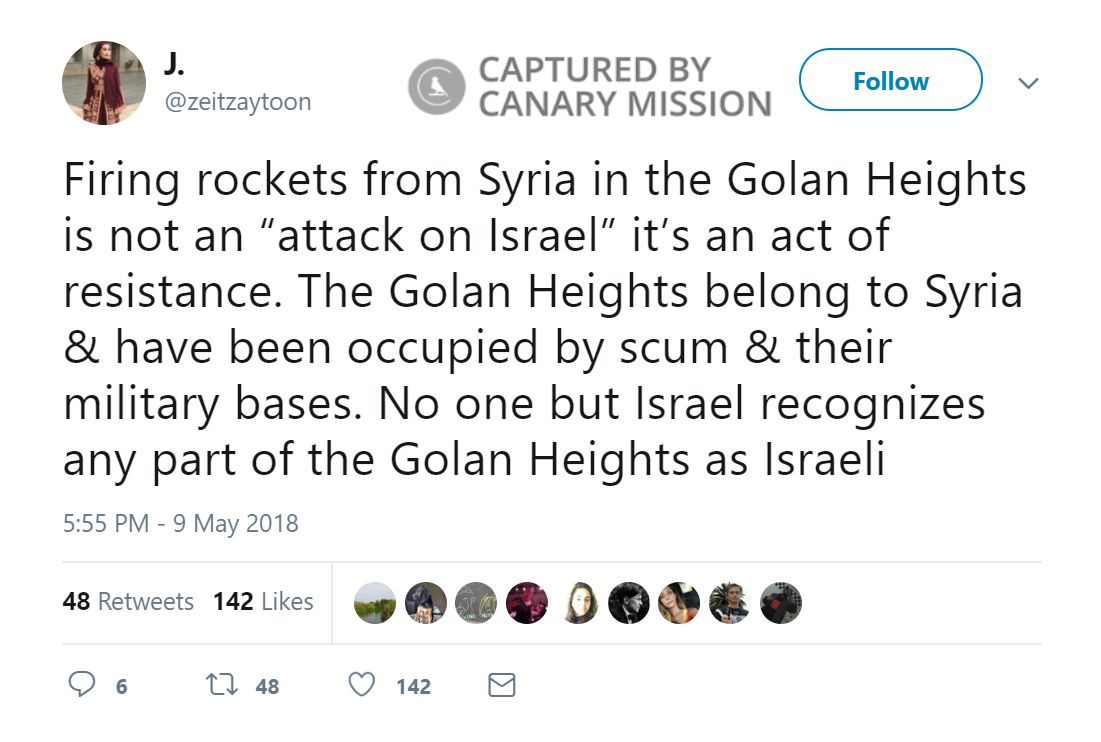Reply to the tweet

pos(82,686)
